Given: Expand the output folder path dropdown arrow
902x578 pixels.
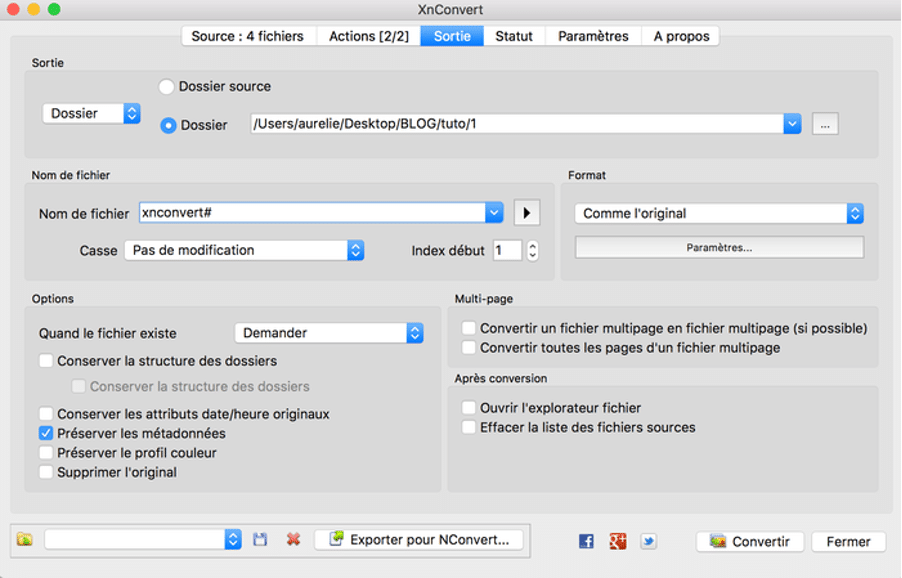Looking at the screenshot, I should [792, 124].
